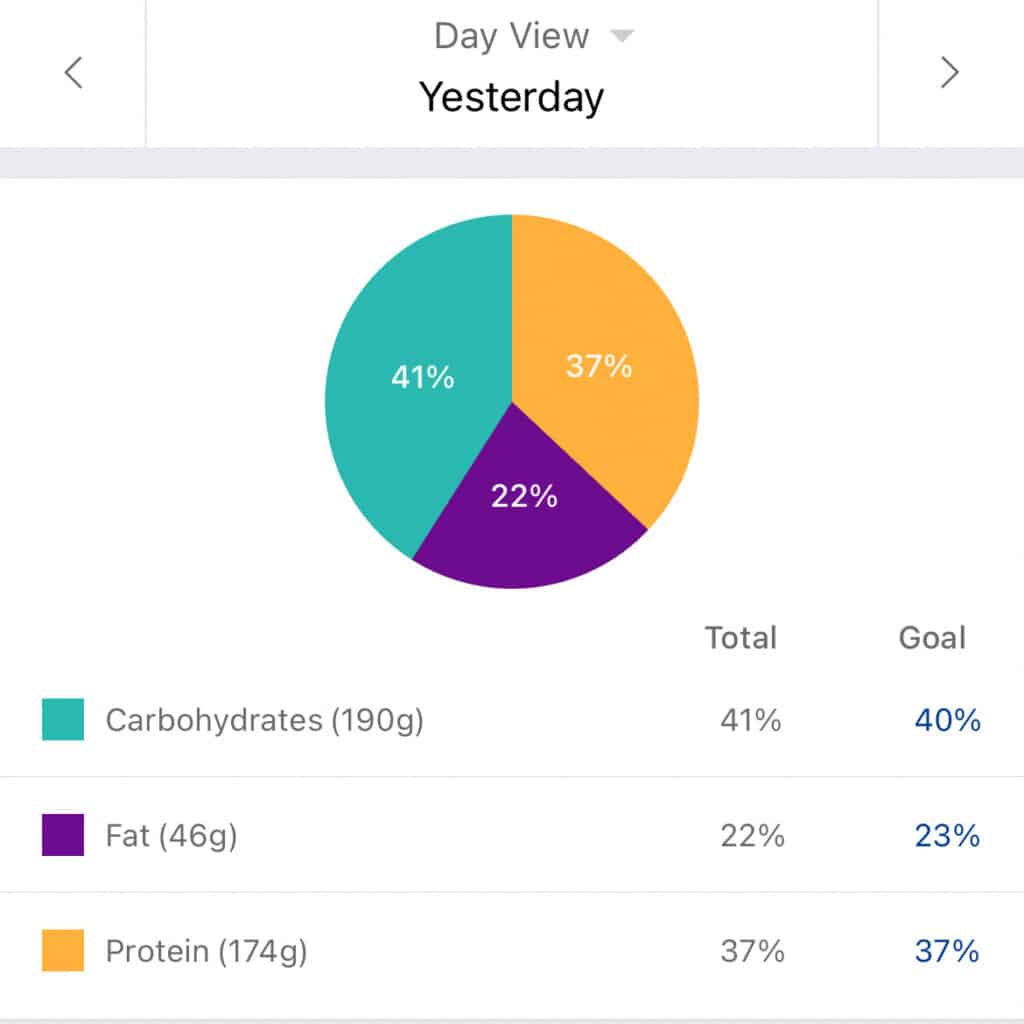Click the right arrow to advance a day

tap(950, 72)
